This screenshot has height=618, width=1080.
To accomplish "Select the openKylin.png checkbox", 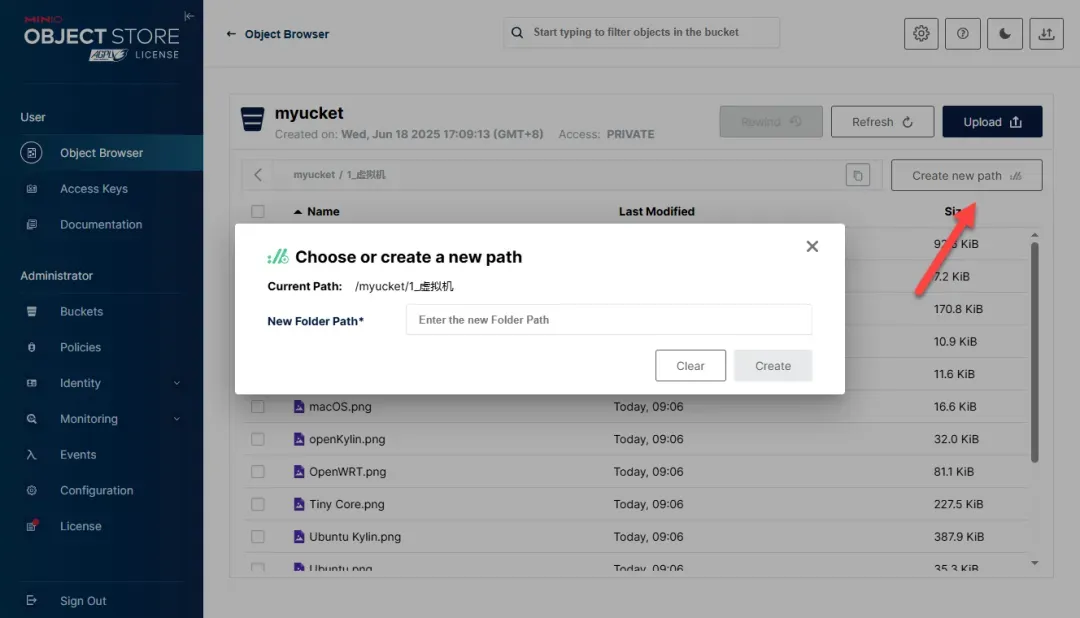I will [258, 439].
